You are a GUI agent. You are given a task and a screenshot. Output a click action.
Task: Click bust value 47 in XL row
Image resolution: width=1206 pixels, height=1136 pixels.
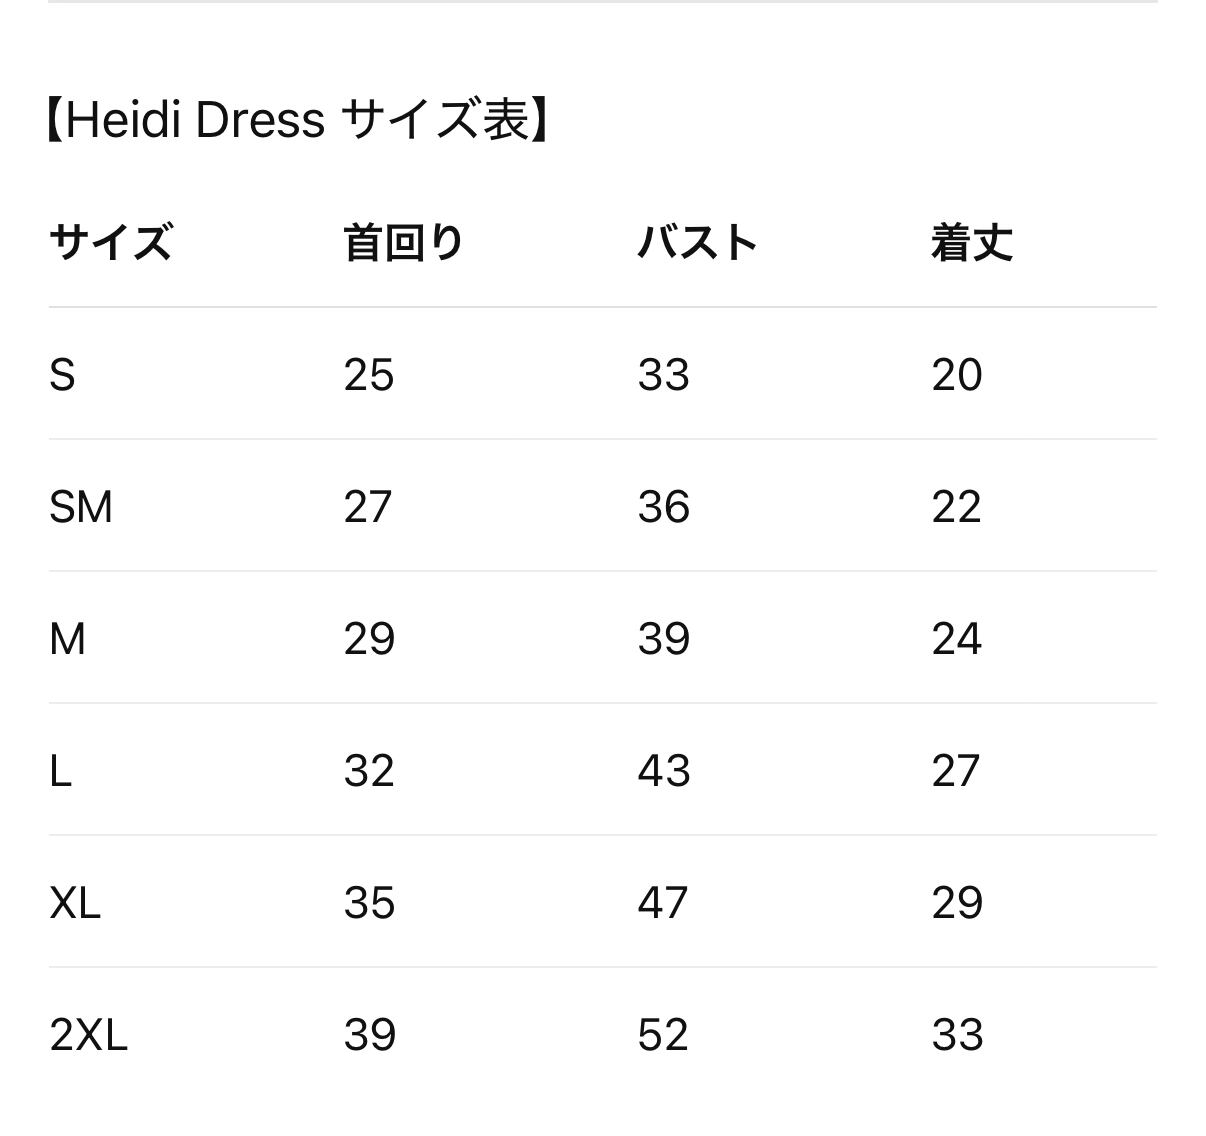tap(663, 903)
